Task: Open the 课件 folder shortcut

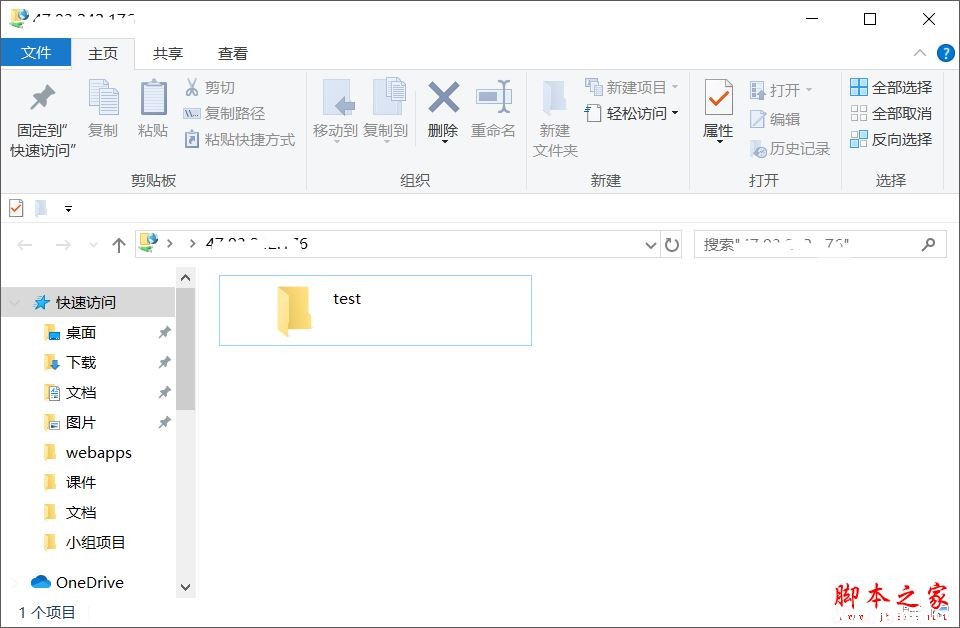Action: [70, 482]
